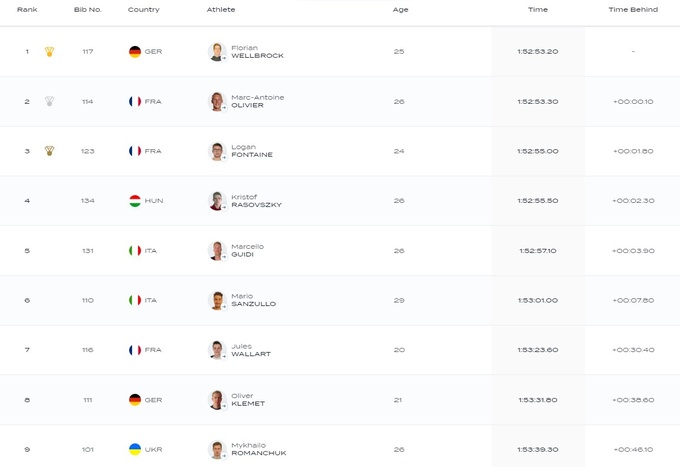Sort results by the Rank column header
This screenshot has width=680, height=467.
27,9
